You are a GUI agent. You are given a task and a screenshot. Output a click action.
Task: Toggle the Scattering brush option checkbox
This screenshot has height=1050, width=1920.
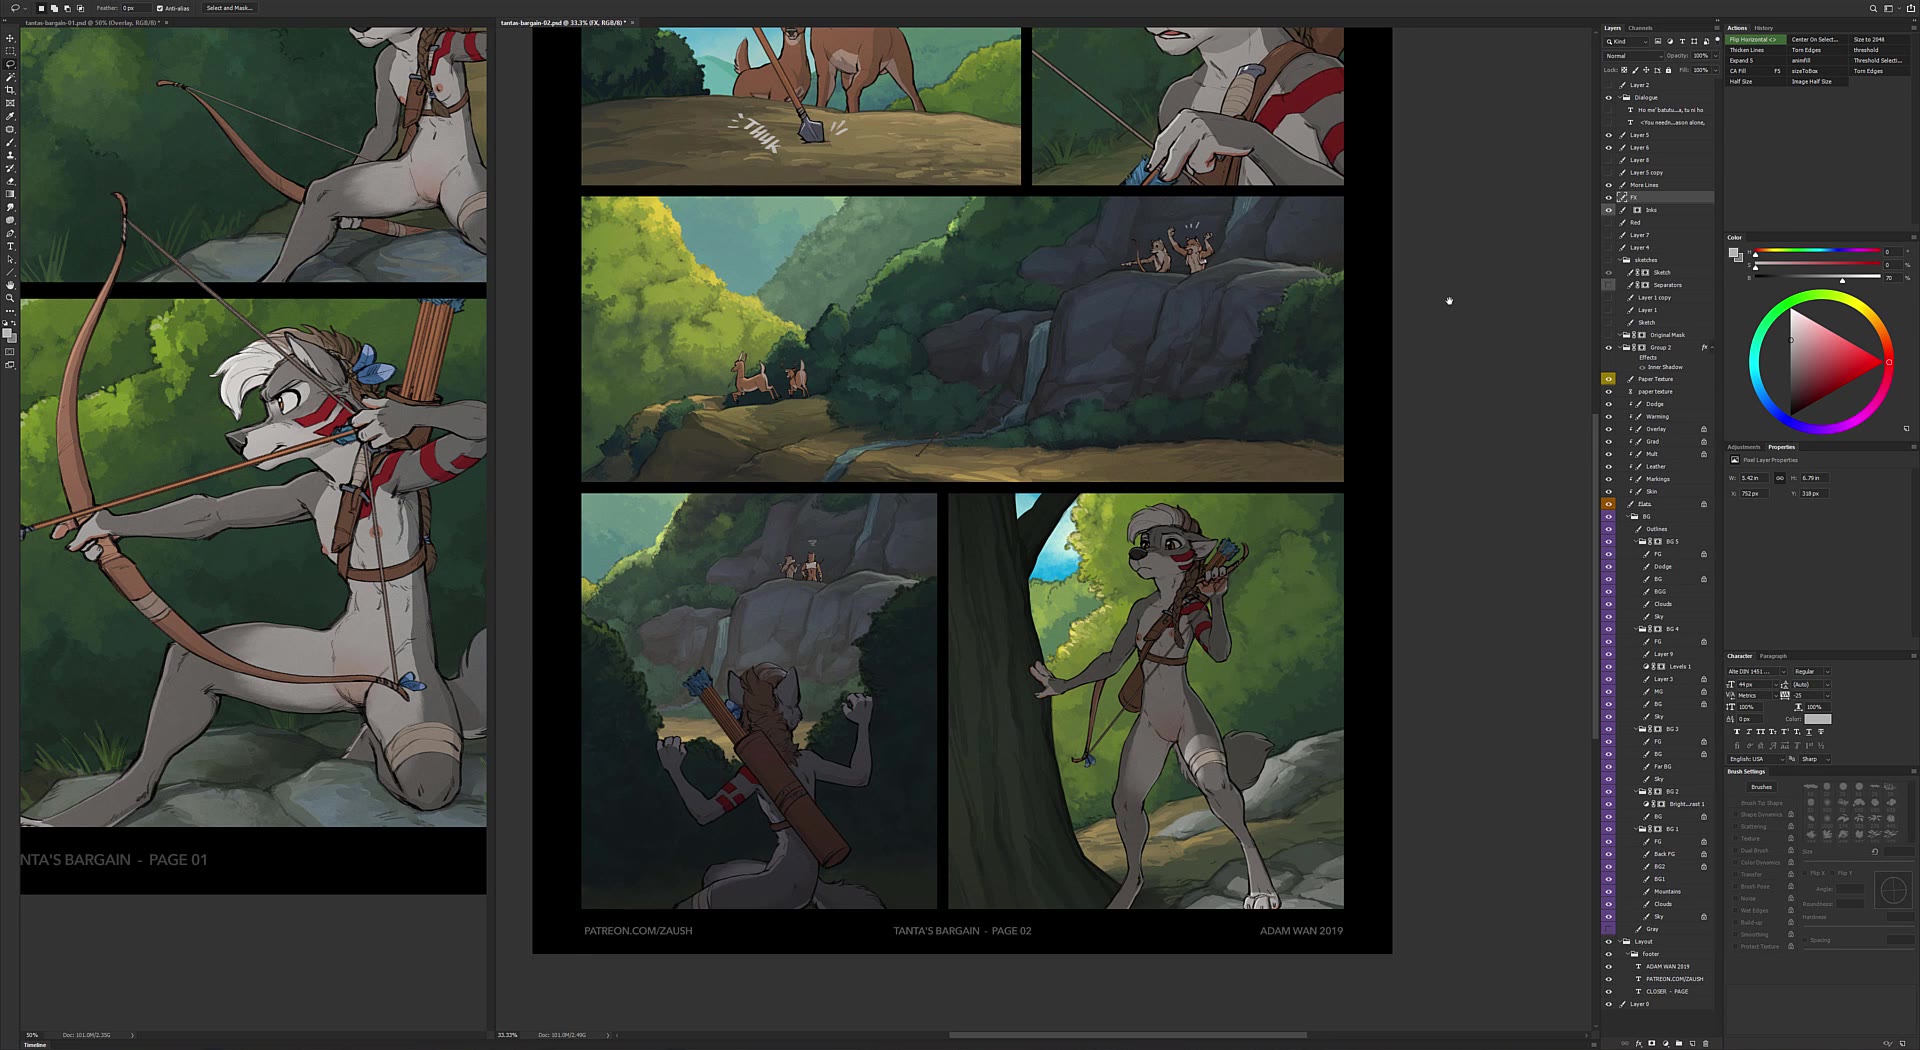pyautogui.click(x=1735, y=827)
